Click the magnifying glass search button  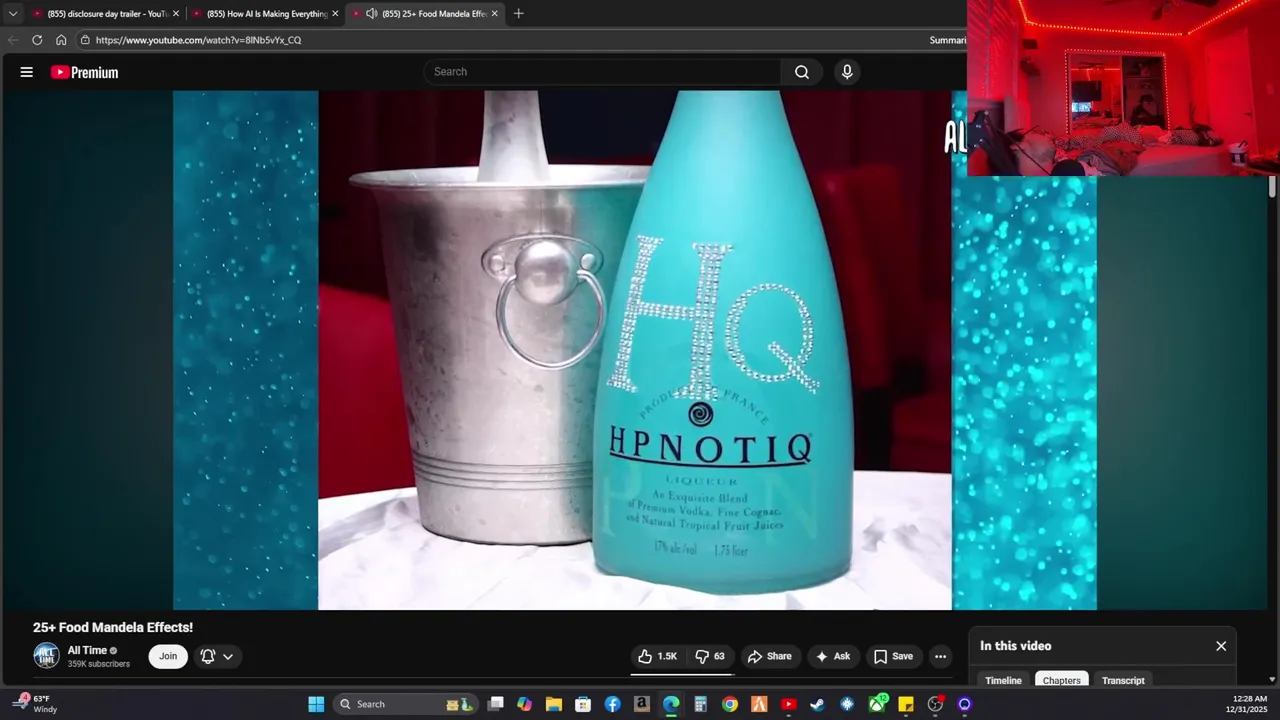tap(802, 72)
